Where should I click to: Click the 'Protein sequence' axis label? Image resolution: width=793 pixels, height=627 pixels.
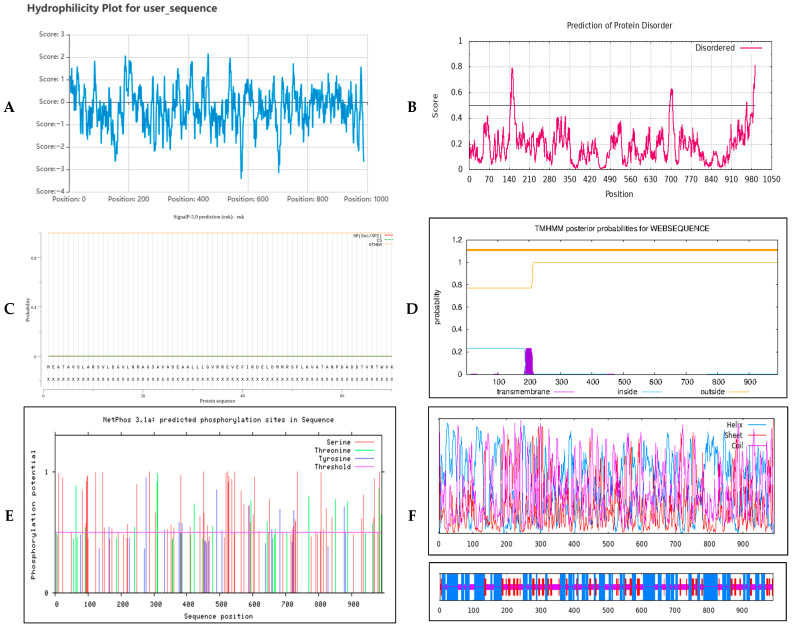click(x=217, y=401)
